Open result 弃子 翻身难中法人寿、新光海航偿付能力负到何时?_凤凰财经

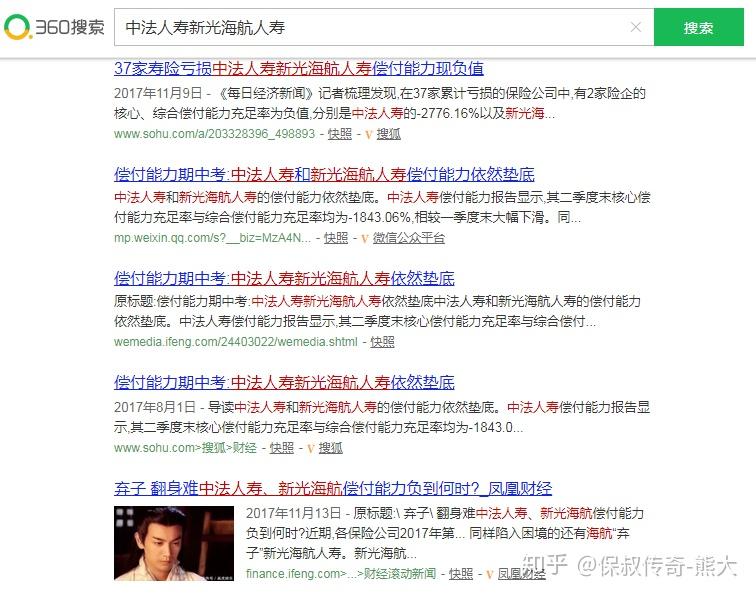pyautogui.click(x=333, y=488)
